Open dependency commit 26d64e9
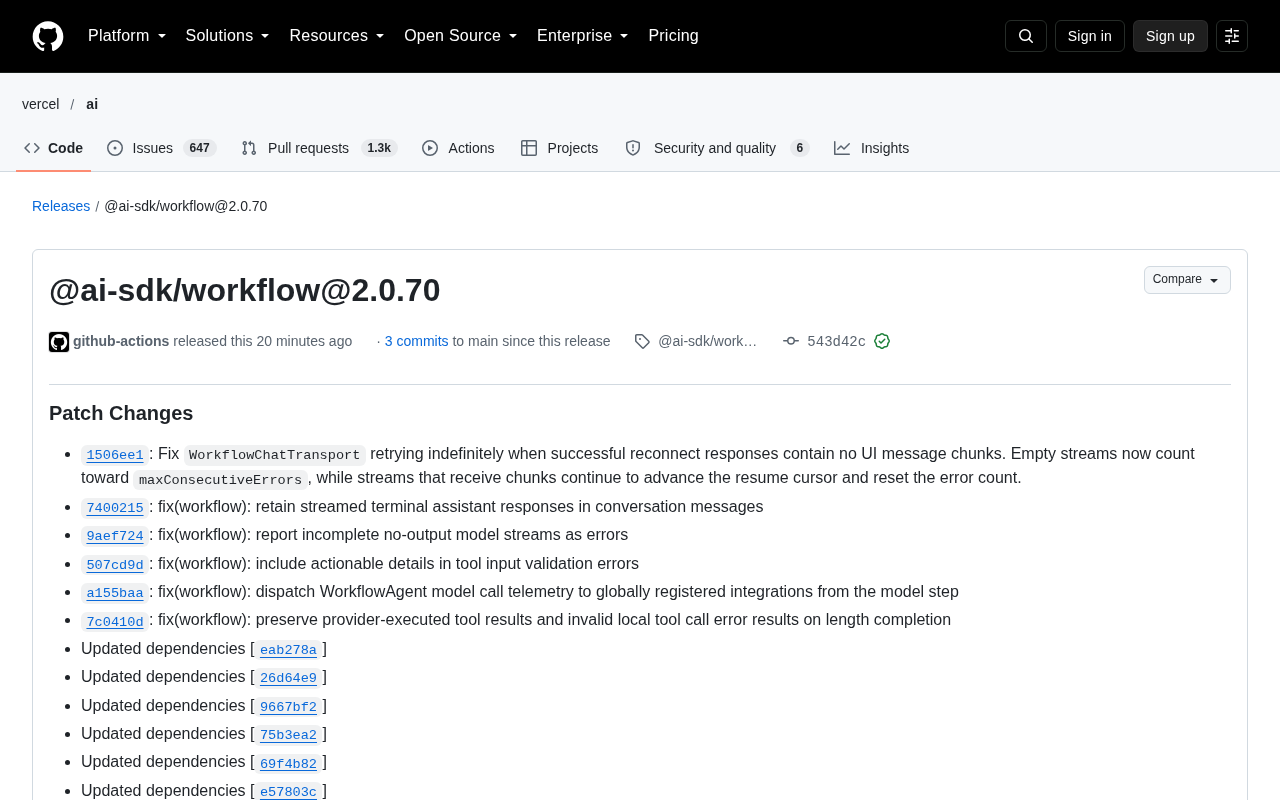Viewport: 1280px width, 800px height. point(288,678)
